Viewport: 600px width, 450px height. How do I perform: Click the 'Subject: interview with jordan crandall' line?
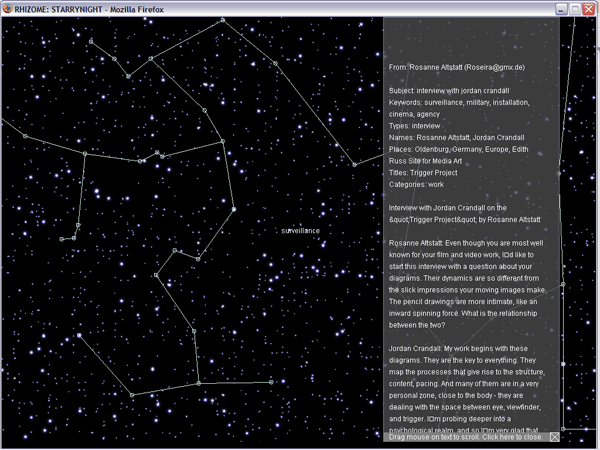click(449, 91)
